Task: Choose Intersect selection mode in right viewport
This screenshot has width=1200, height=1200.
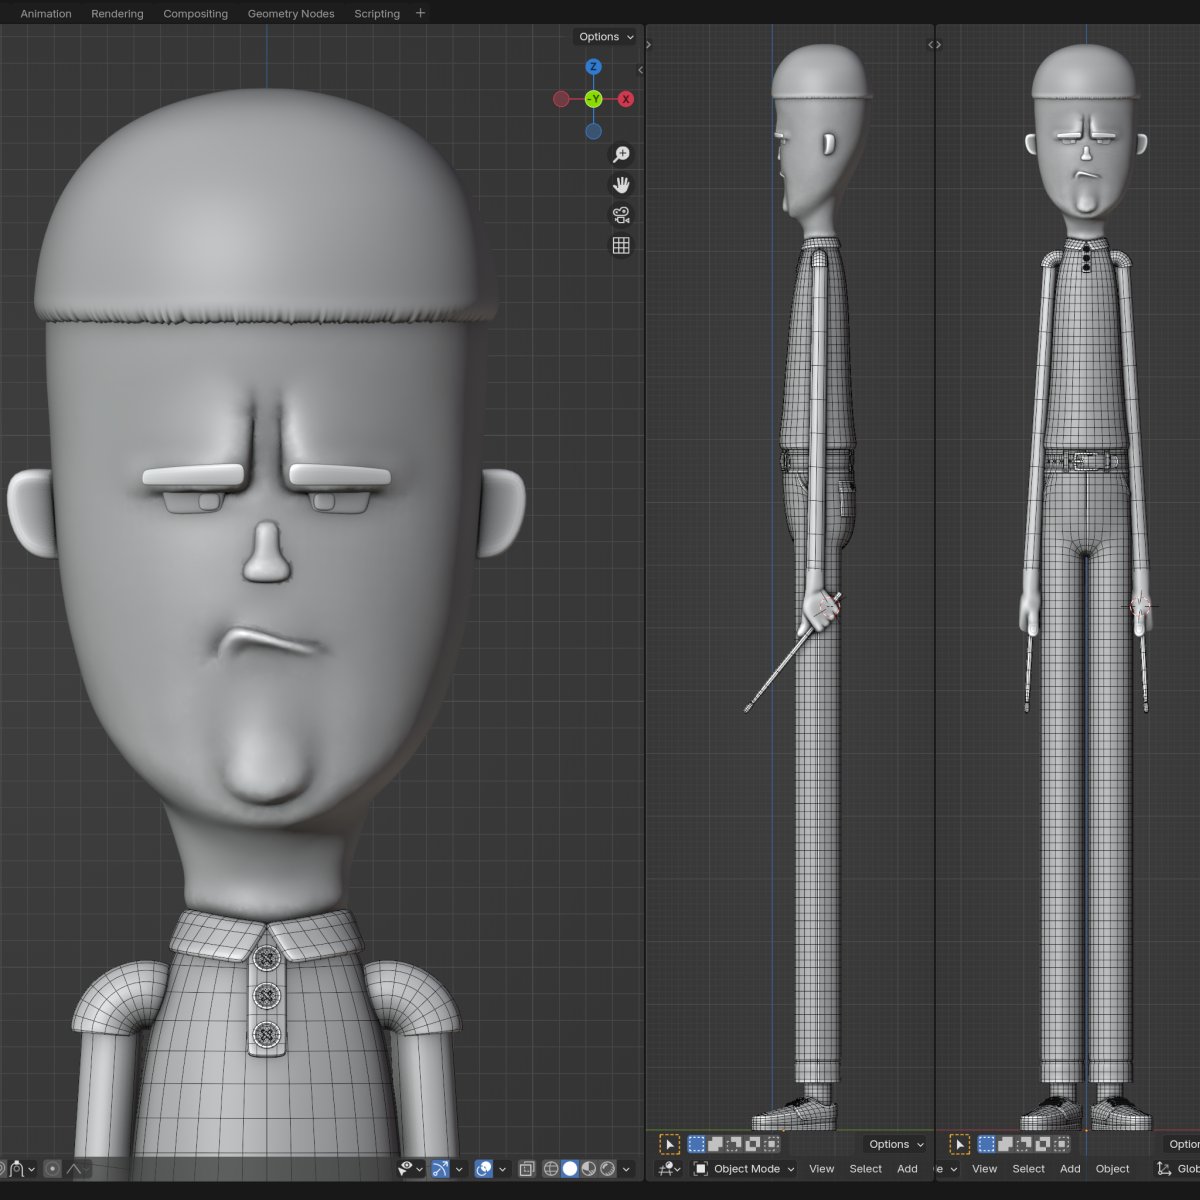Action: 1061,1144
